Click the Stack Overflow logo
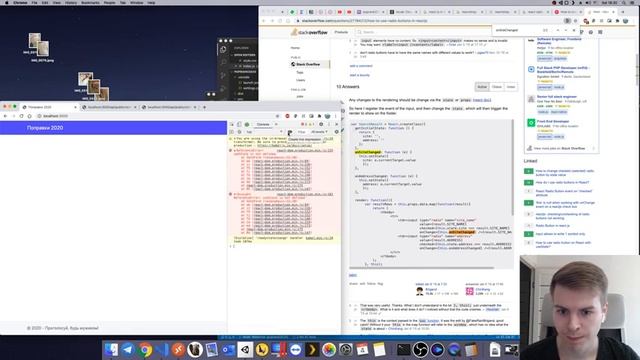 click(x=309, y=32)
